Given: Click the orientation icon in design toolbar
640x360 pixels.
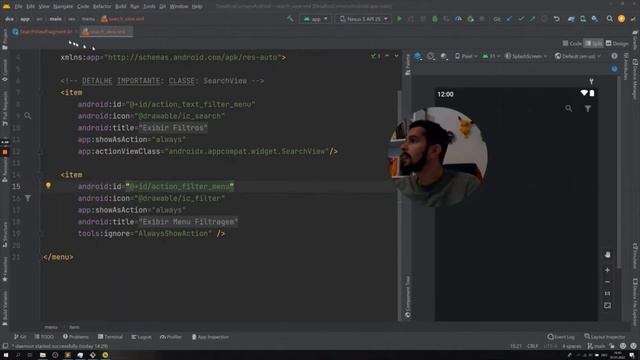Looking at the screenshot, I should coord(431,56).
